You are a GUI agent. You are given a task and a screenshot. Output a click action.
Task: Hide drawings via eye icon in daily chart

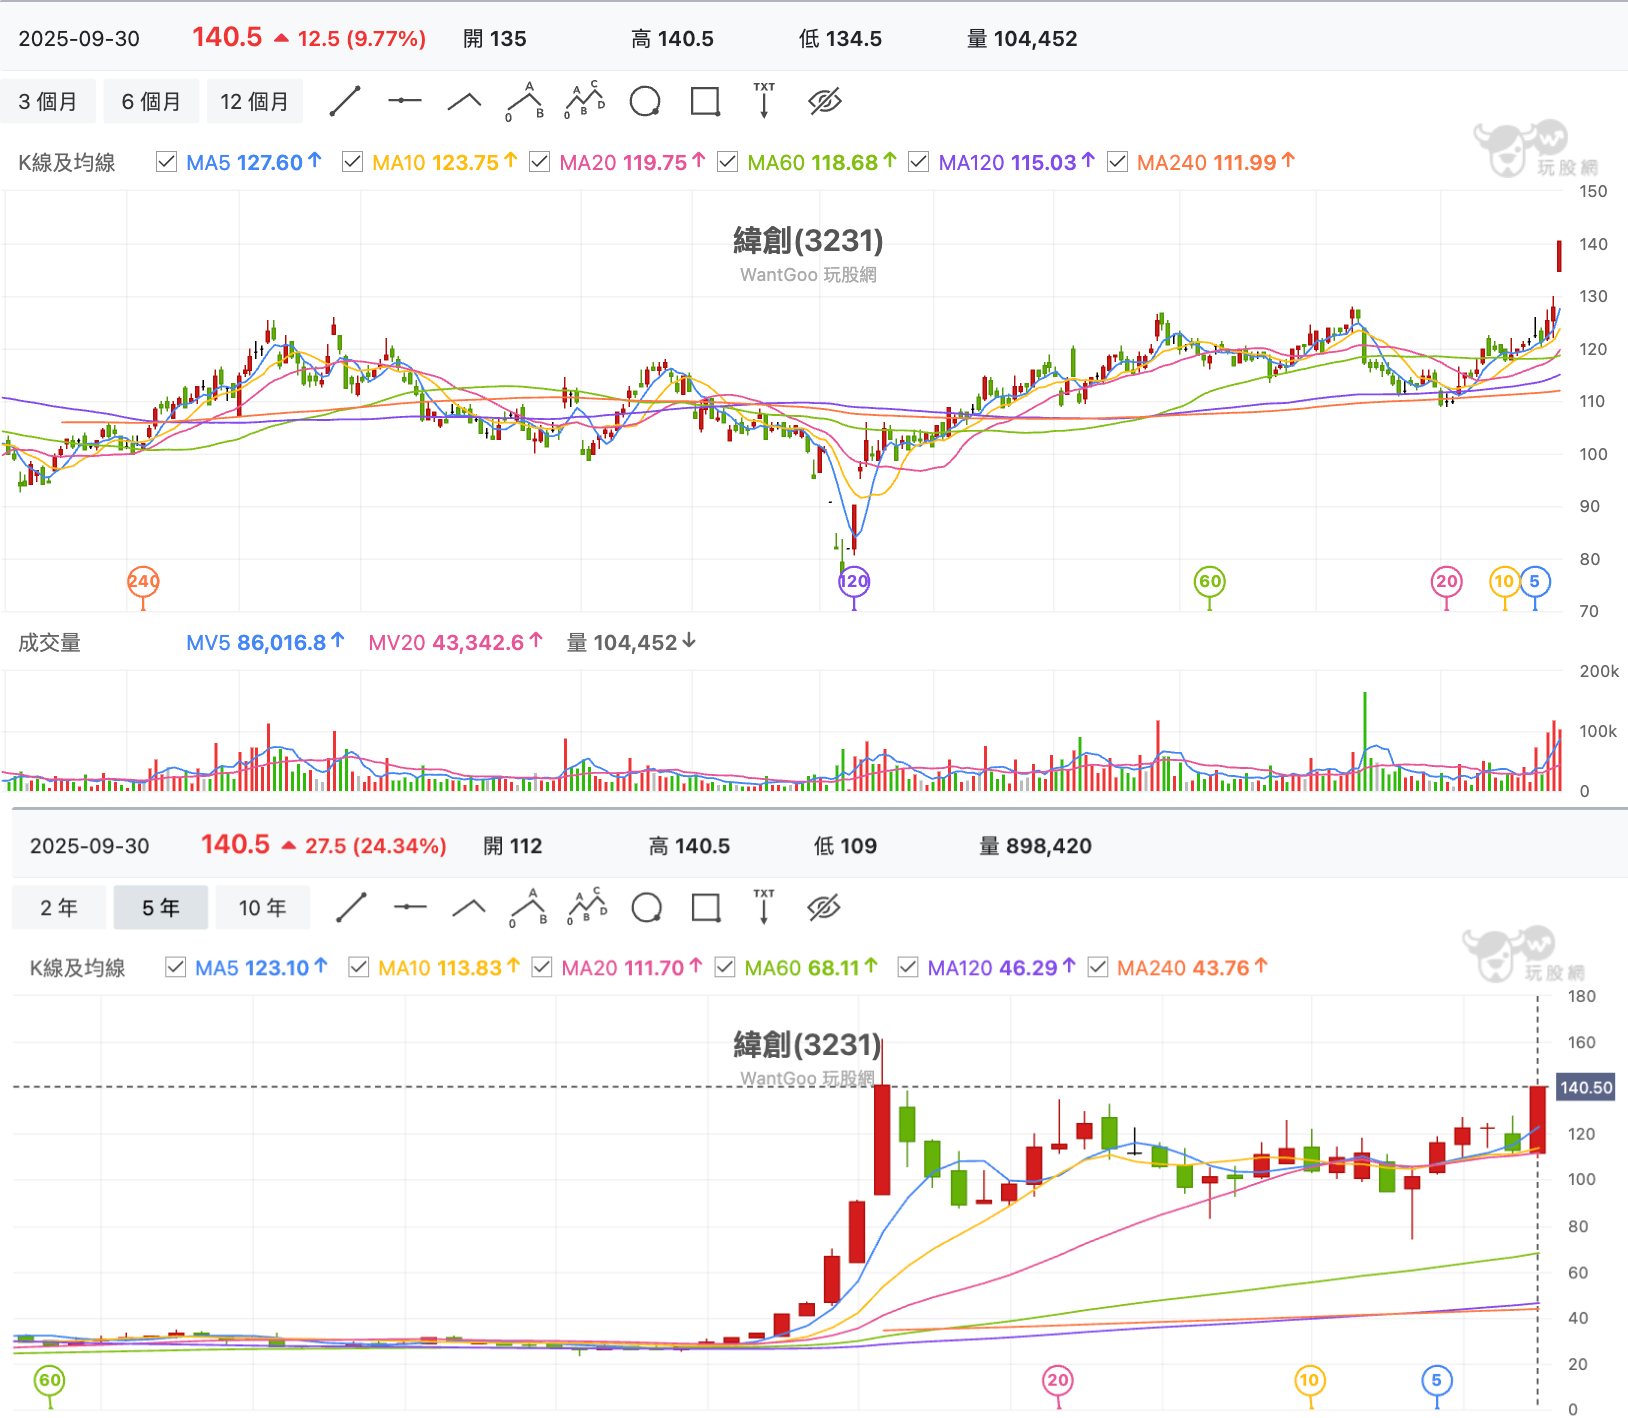pyautogui.click(x=825, y=101)
